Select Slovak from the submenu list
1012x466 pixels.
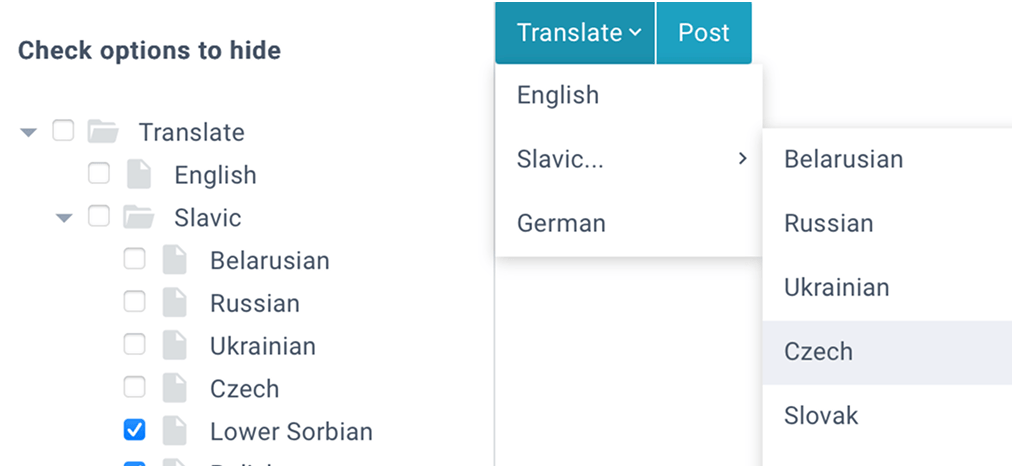(x=820, y=416)
